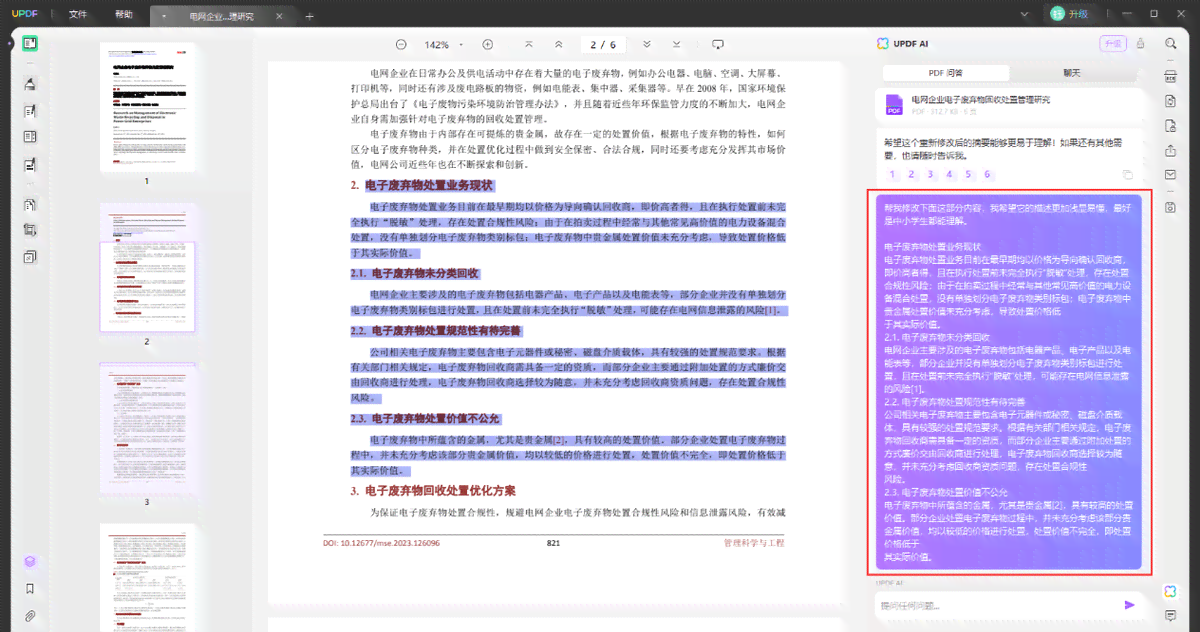This screenshot has height=632, width=1200.
Task: Start slideshow presentation icon
Action: pos(717,45)
